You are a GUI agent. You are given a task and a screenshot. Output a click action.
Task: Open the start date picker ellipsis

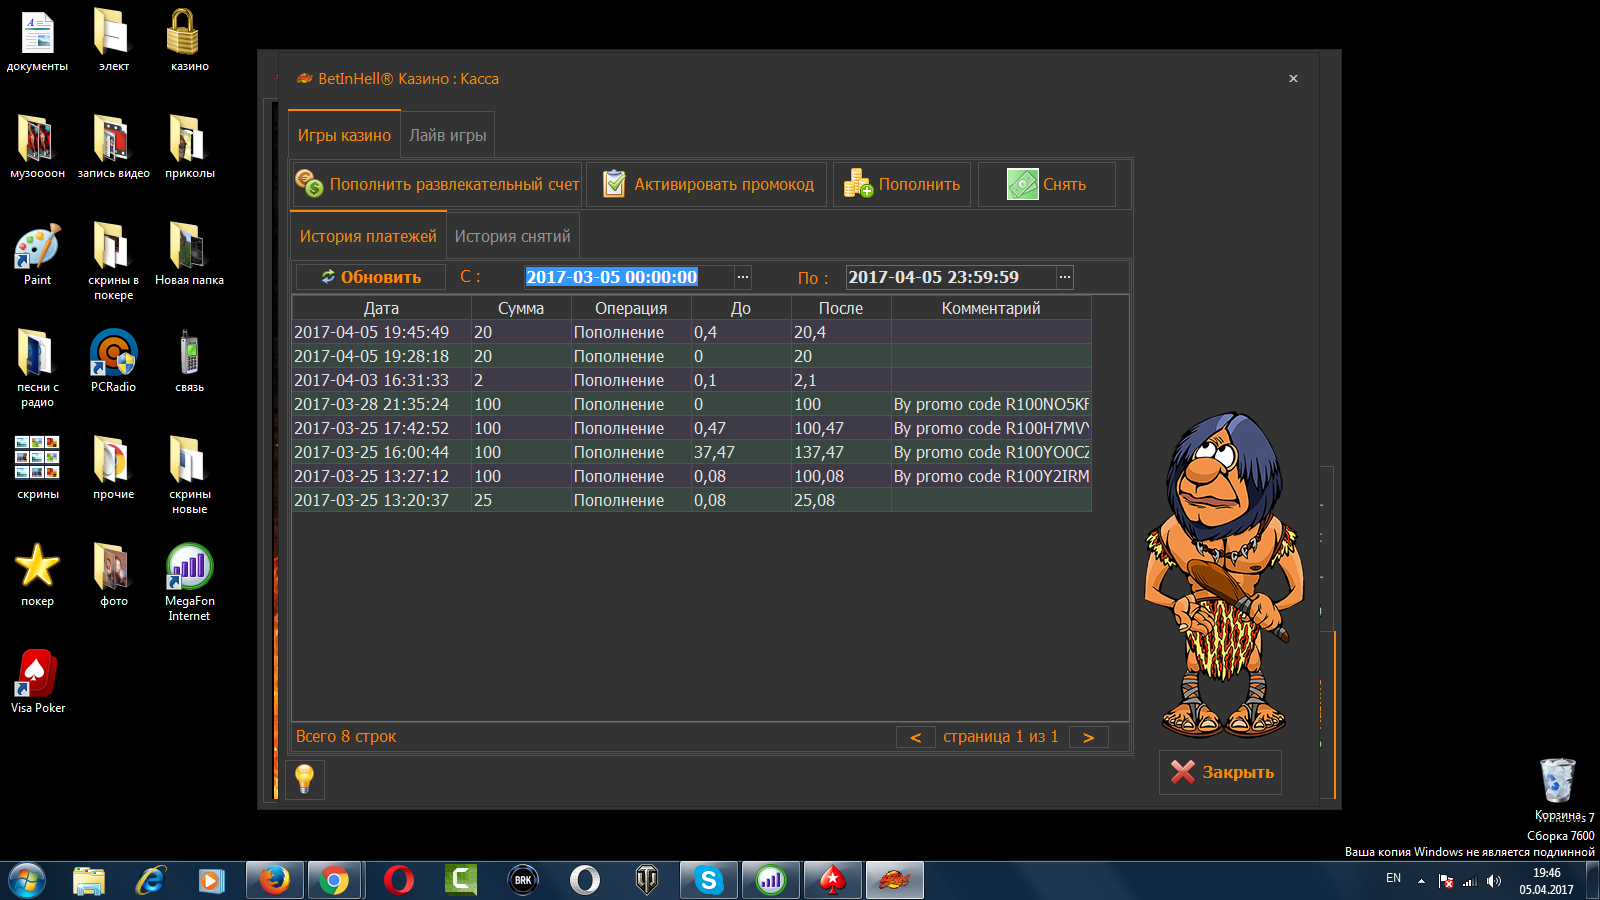pyautogui.click(x=742, y=277)
